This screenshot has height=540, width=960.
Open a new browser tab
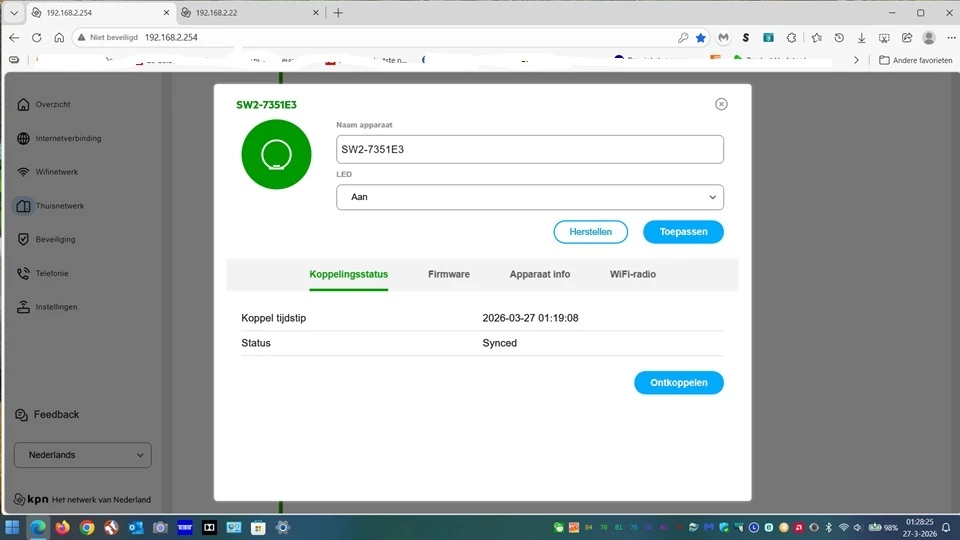[x=338, y=12]
